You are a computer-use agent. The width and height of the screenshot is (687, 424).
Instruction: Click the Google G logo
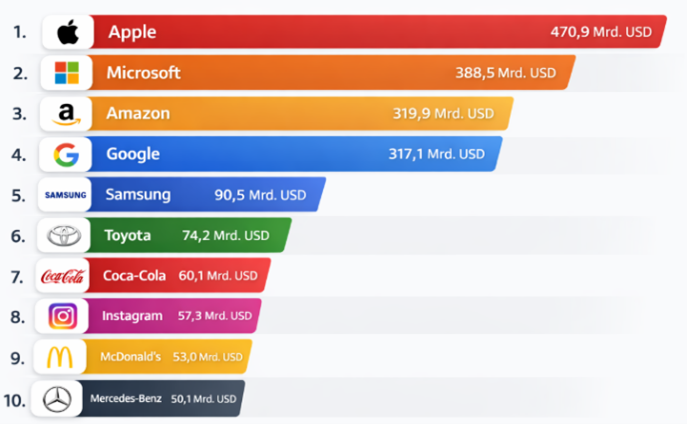(x=66, y=154)
